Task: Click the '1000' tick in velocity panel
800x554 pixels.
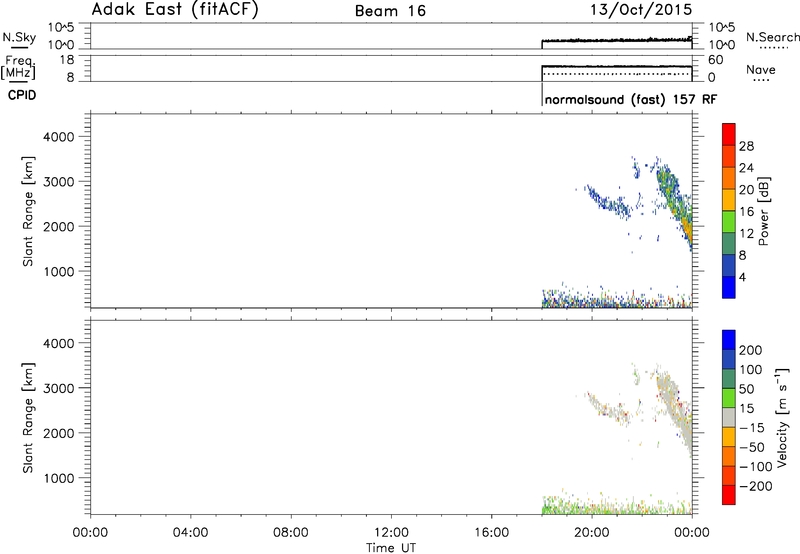Action: coord(59,478)
